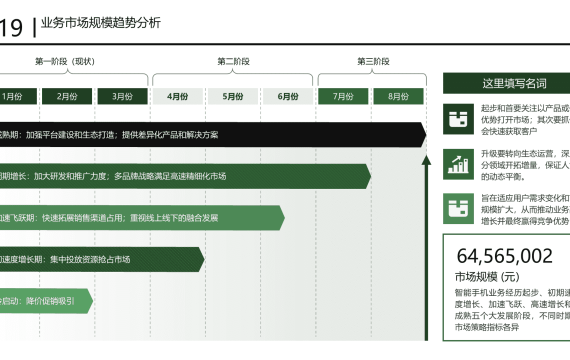Select the 3月份 month block
Image resolution: width=570 pixels, height=360 pixels.
tap(123, 96)
